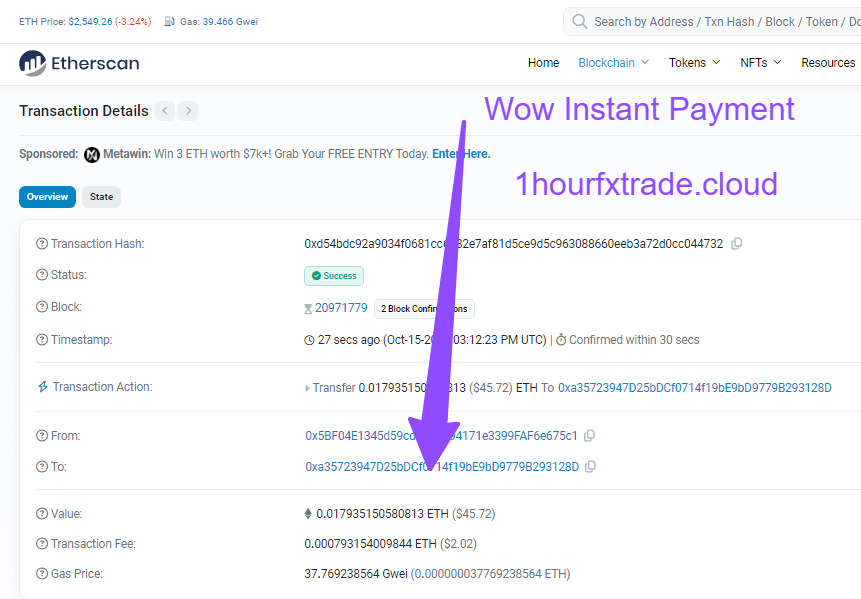Switch to the Overview tab
Screen dimensions: 861x599
tap(47, 197)
